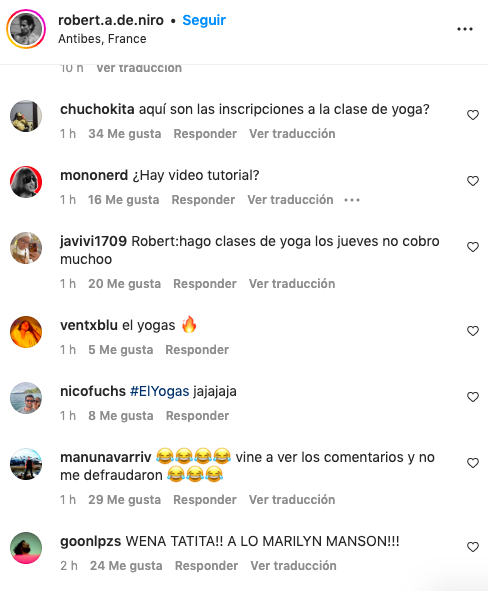Tap heart icon on mononerd's comment
Viewport: 488px width, 591px height.
click(x=473, y=181)
